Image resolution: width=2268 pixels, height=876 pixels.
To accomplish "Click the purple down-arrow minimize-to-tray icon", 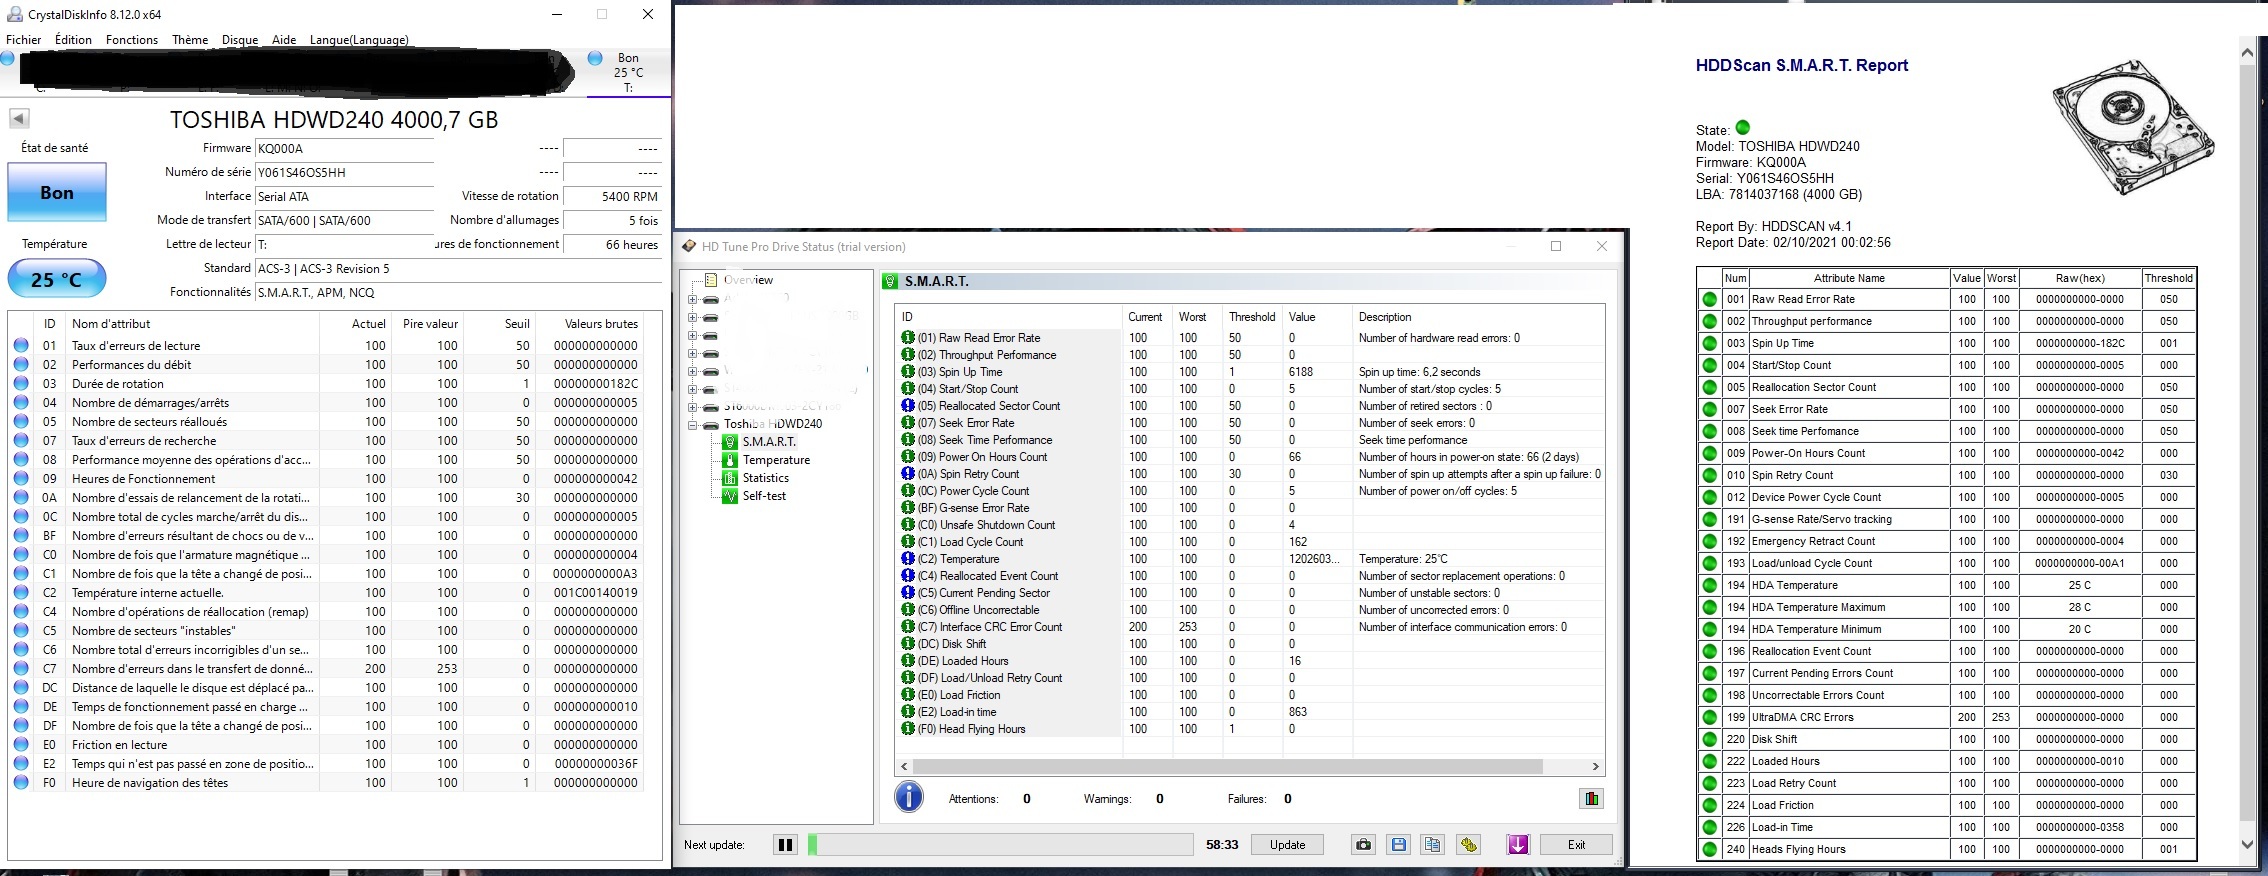I will (x=1518, y=845).
